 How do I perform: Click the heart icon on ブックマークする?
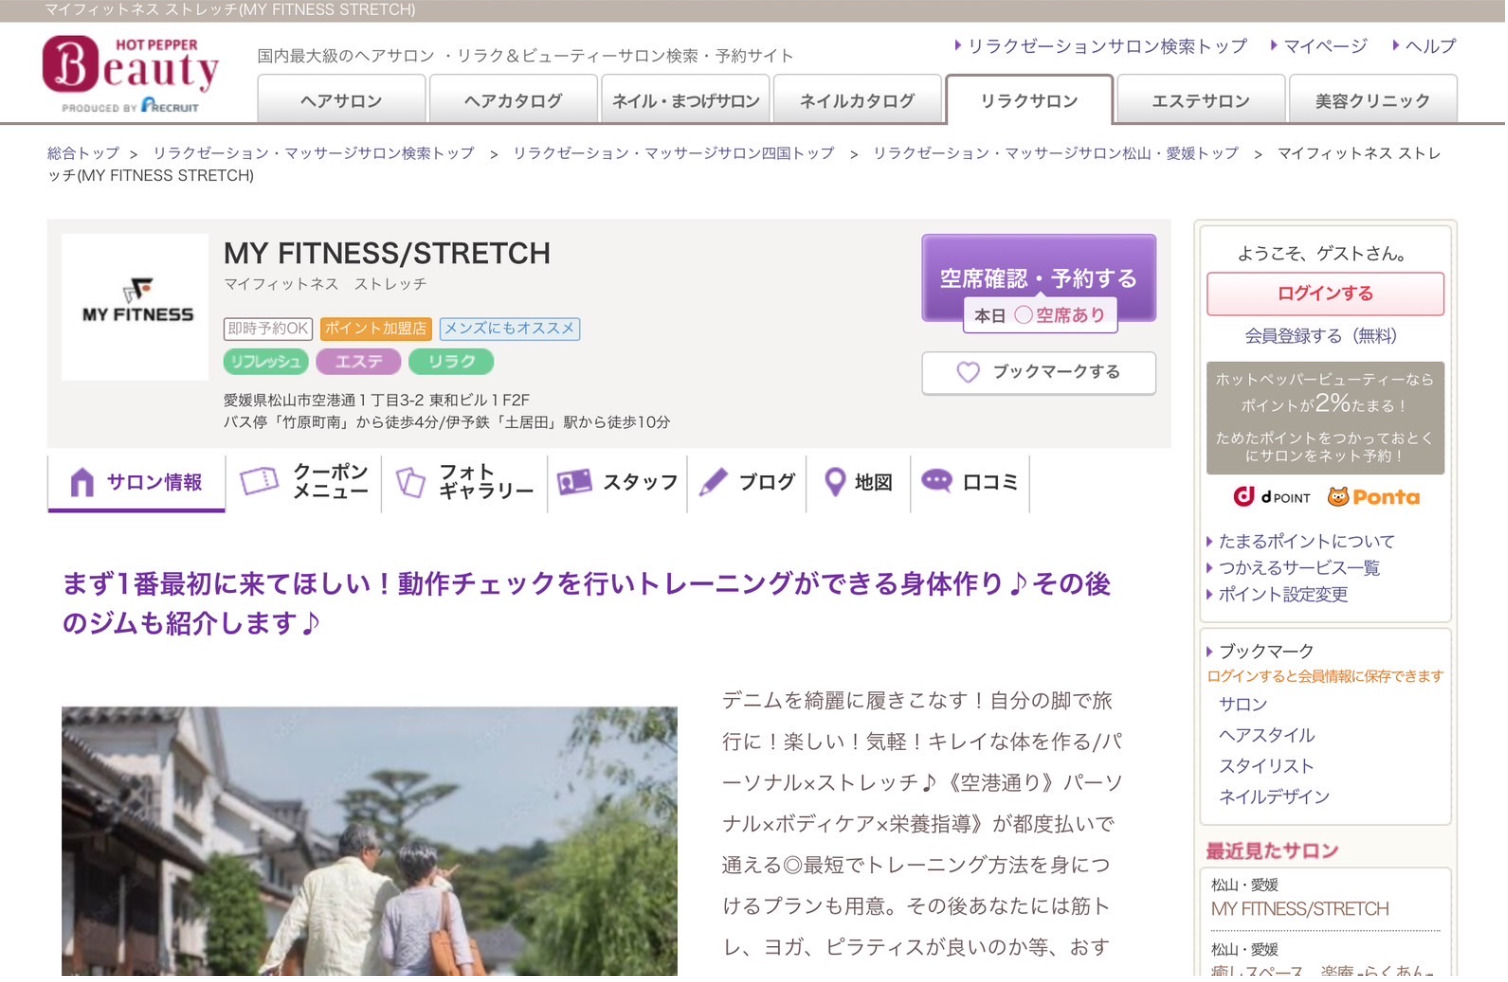pyautogui.click(x=968, y=372)
